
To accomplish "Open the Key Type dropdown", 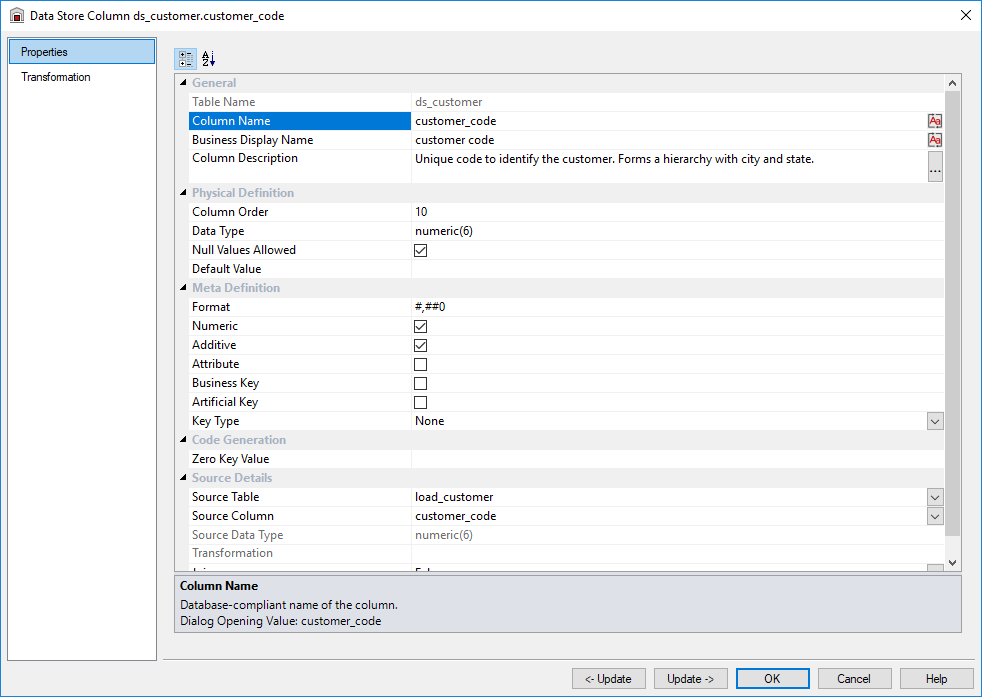I will point(935,421).
